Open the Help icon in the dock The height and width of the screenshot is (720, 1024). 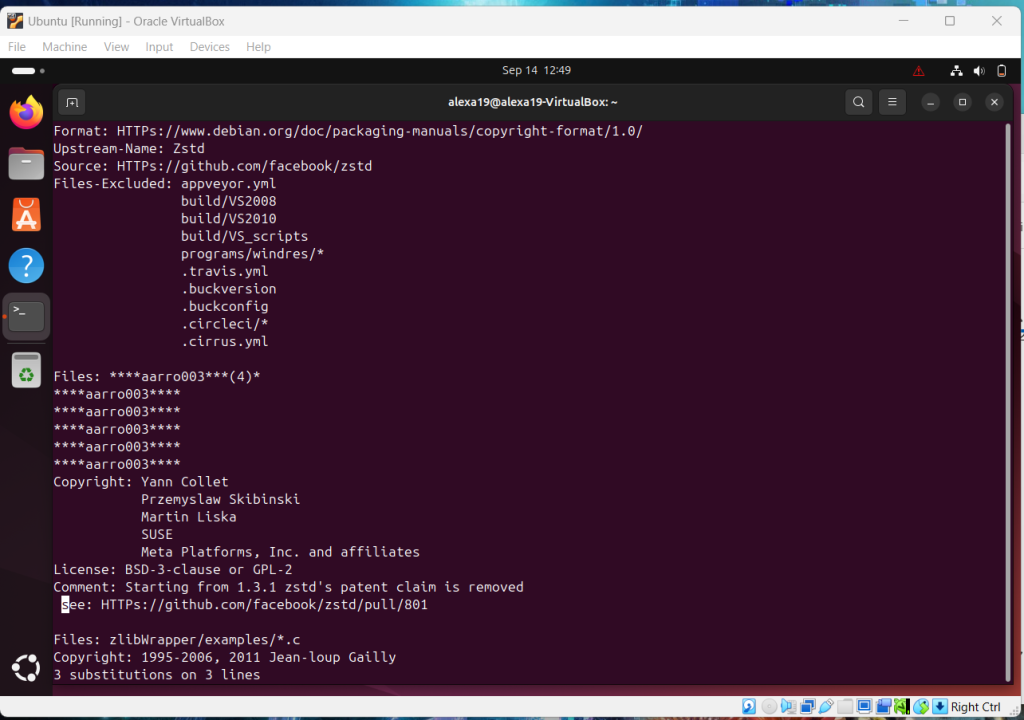[26, 266]
